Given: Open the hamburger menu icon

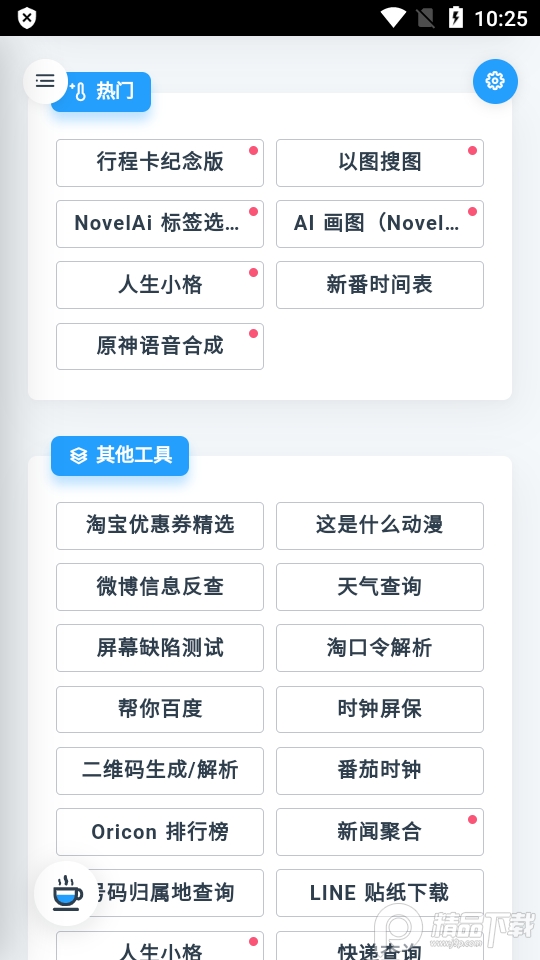Looking at the screenshot, I should [45, 81].
